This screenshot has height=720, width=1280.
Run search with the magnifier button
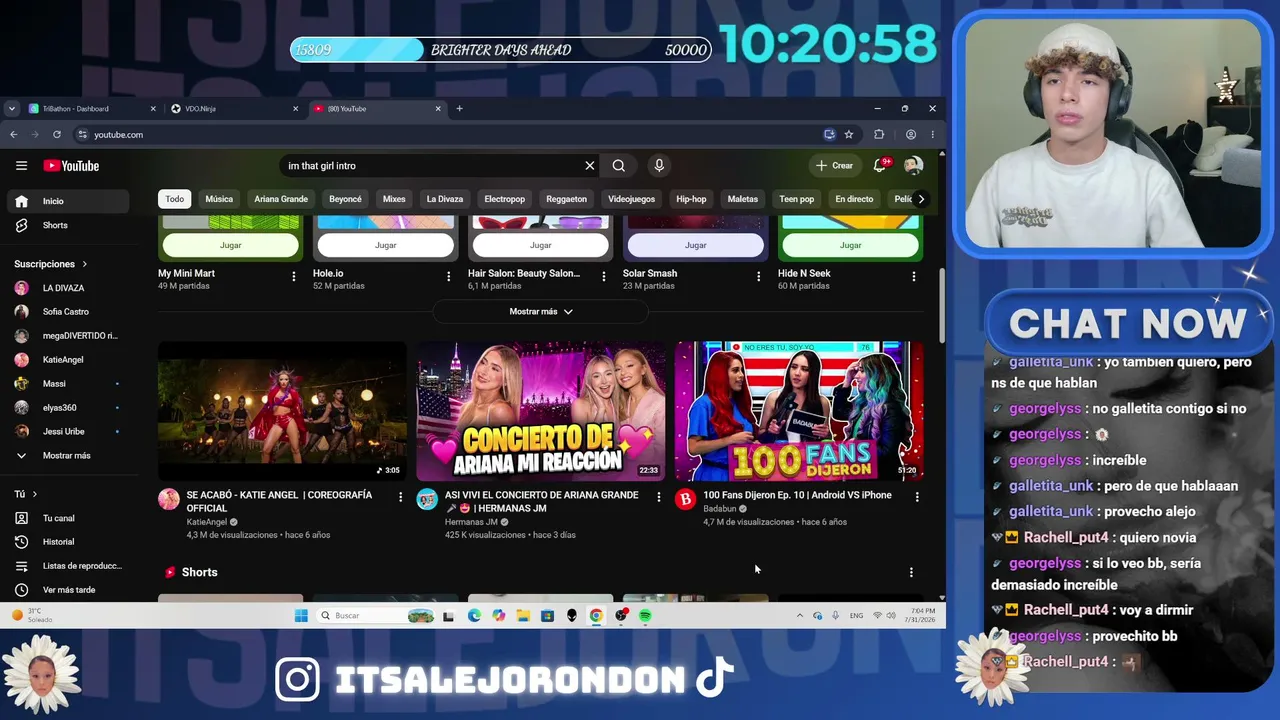[x=619, y=166]
